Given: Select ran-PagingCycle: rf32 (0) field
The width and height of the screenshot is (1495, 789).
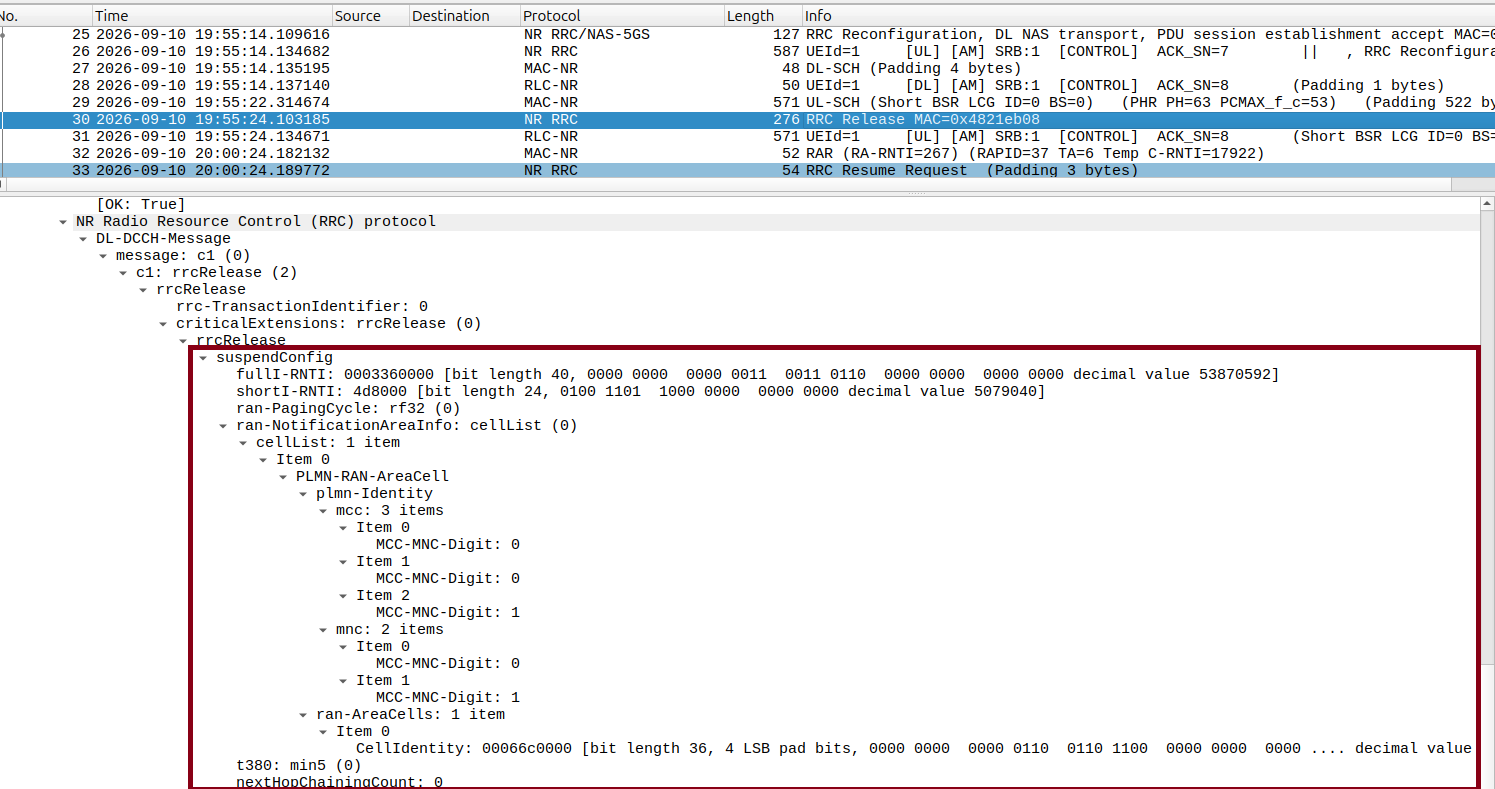Looking at the screenshot, I should click(x=348, y=409).
